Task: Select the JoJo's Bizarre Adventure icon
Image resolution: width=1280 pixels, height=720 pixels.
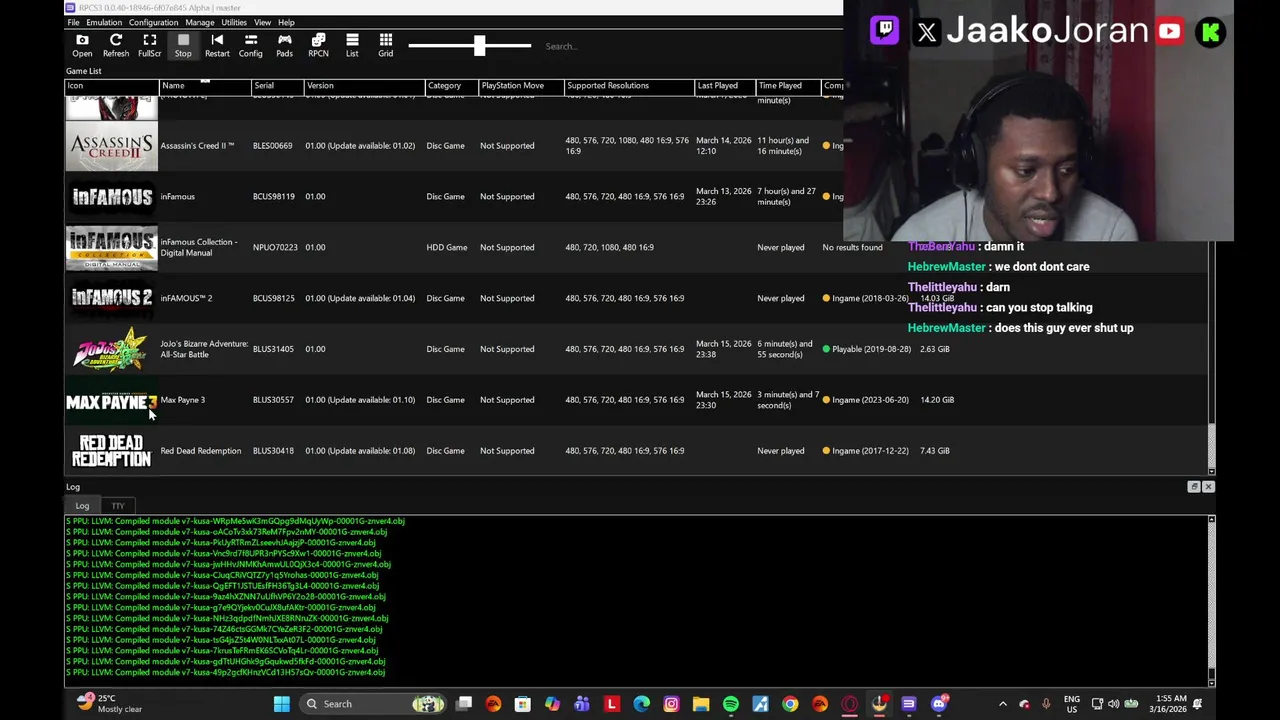Action: [x=112, y=349]
